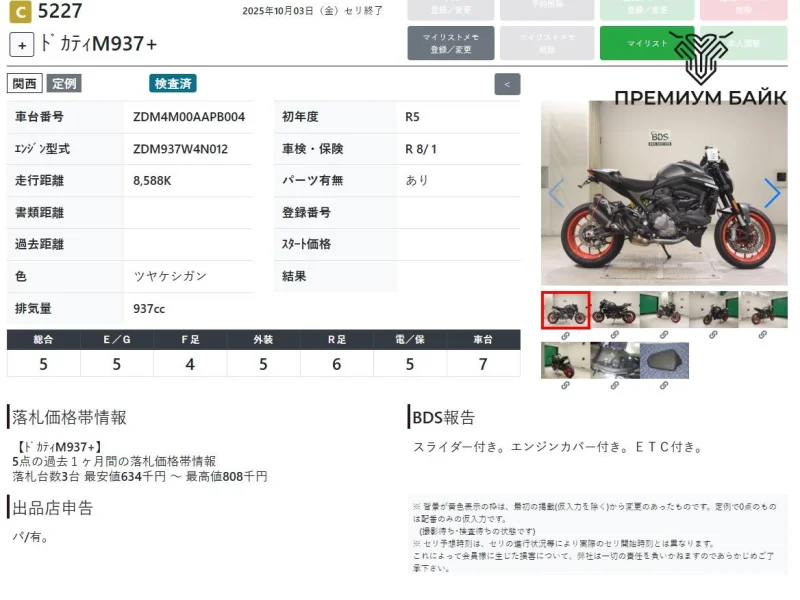Open マイリストメモ 登録/変更 button
The width and height of the screenshot is (800, 600).
click(x=451, y=43)
